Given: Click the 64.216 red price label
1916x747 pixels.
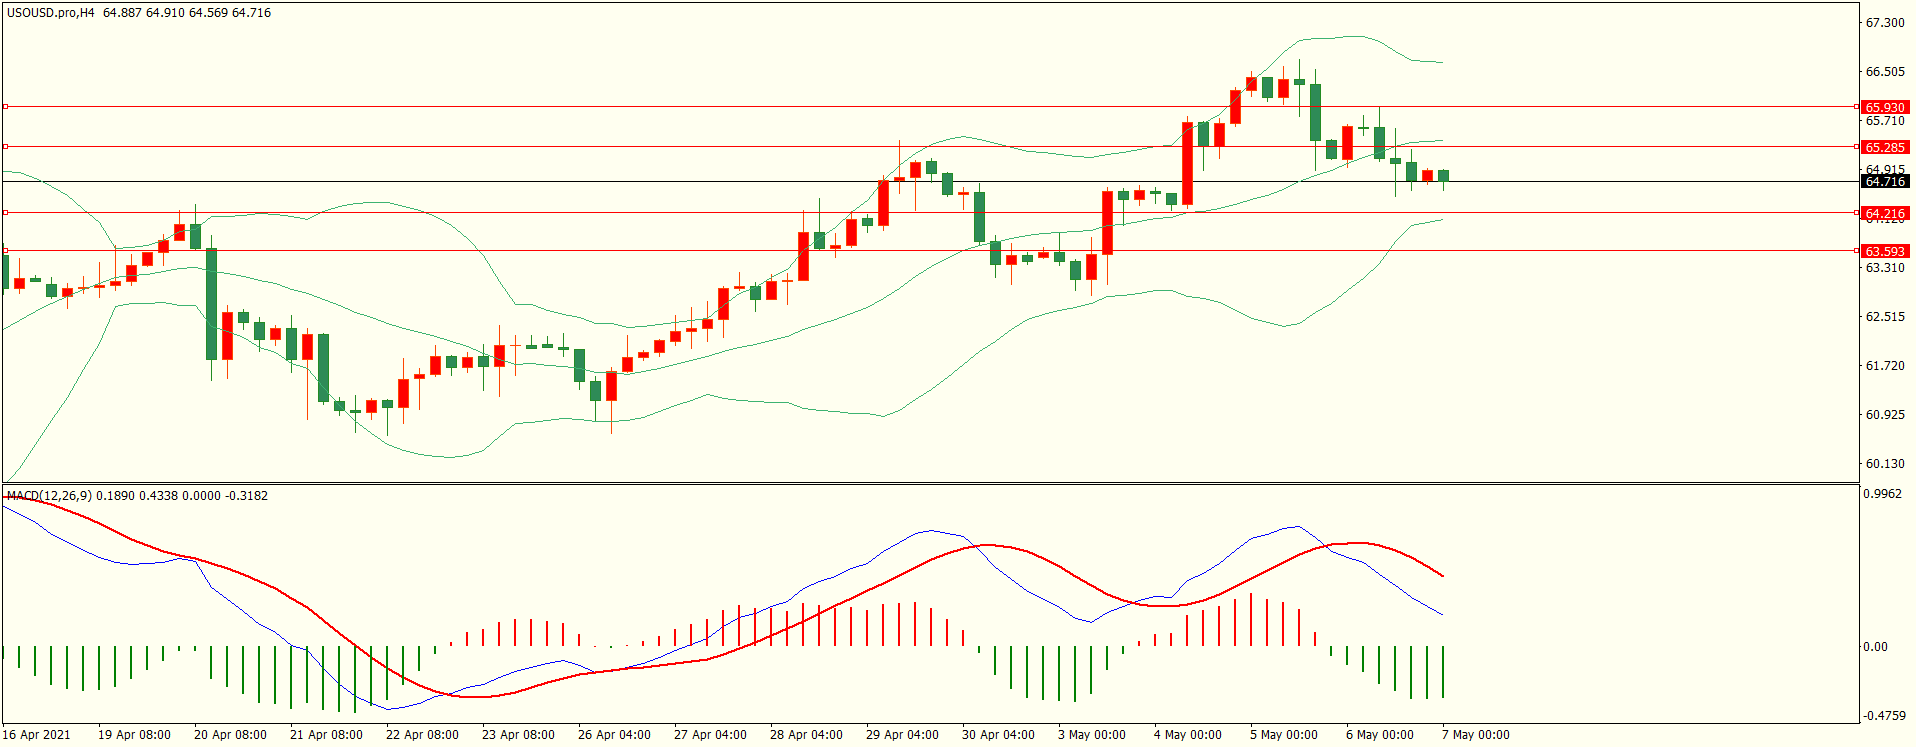Looking at the screenshot, I should [x=1885, y=213].
